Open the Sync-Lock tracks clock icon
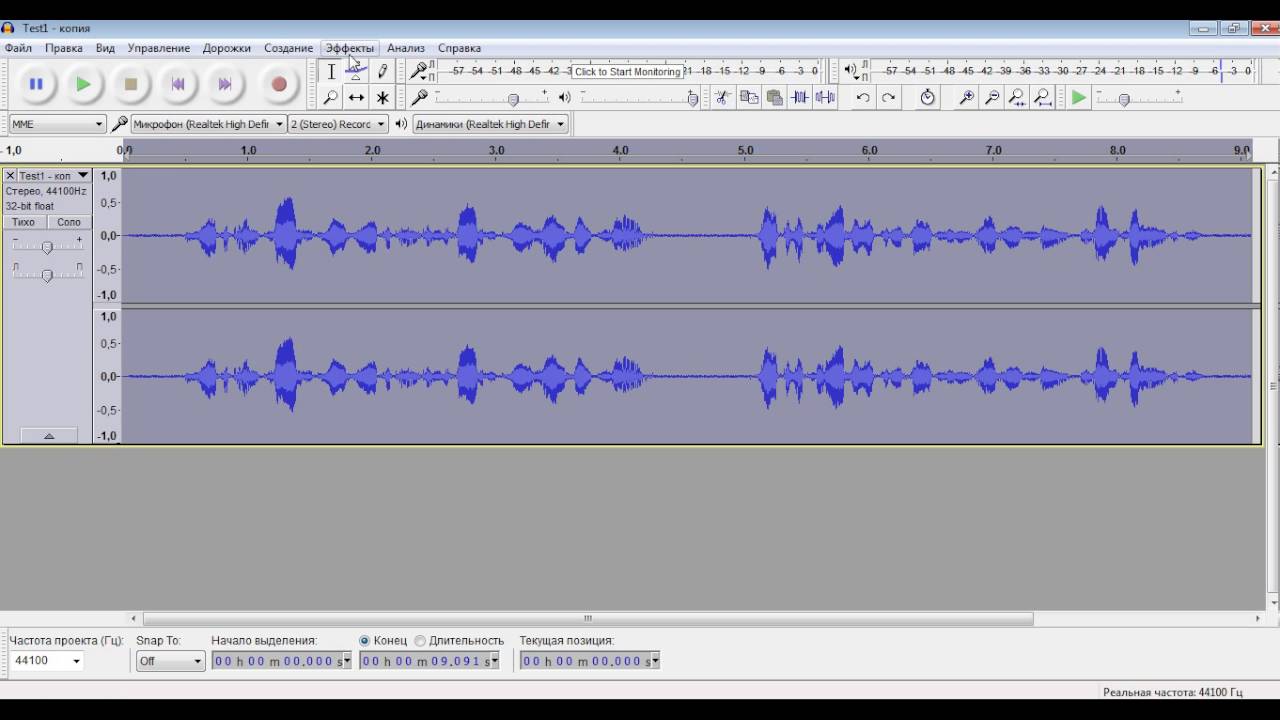 point(927,97)
